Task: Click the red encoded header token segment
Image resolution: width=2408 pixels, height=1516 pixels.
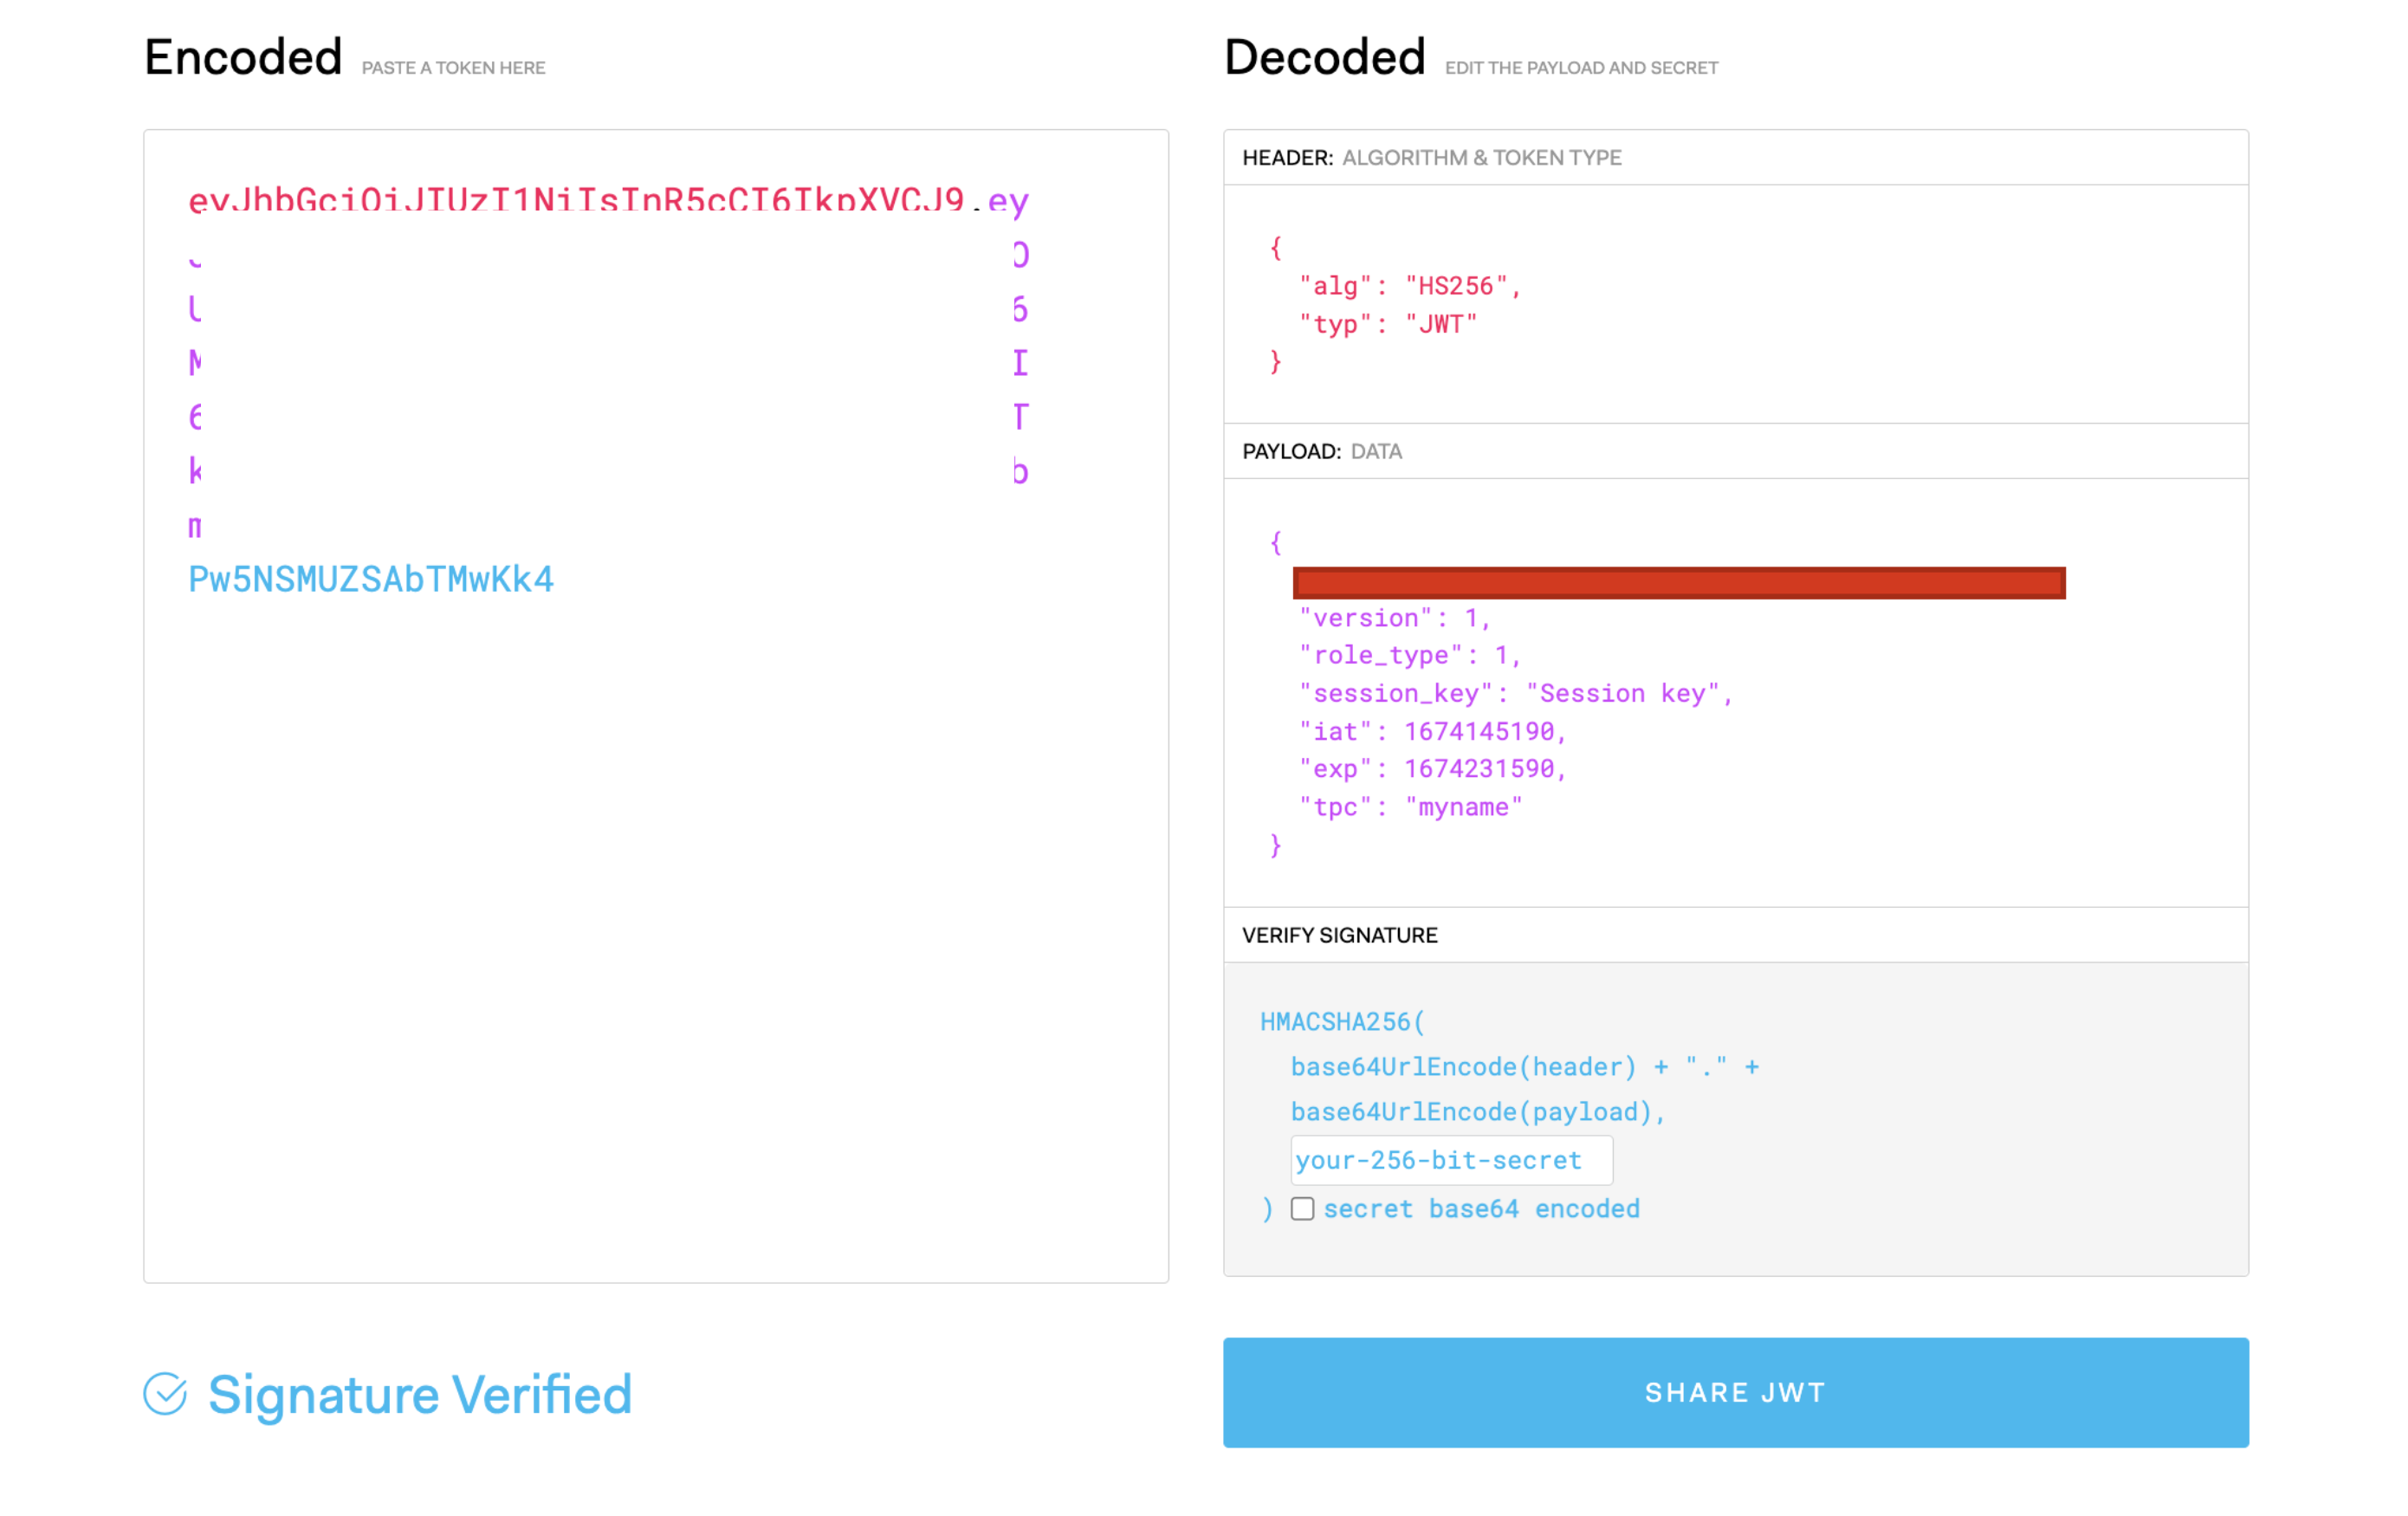Action: point(575,201)
